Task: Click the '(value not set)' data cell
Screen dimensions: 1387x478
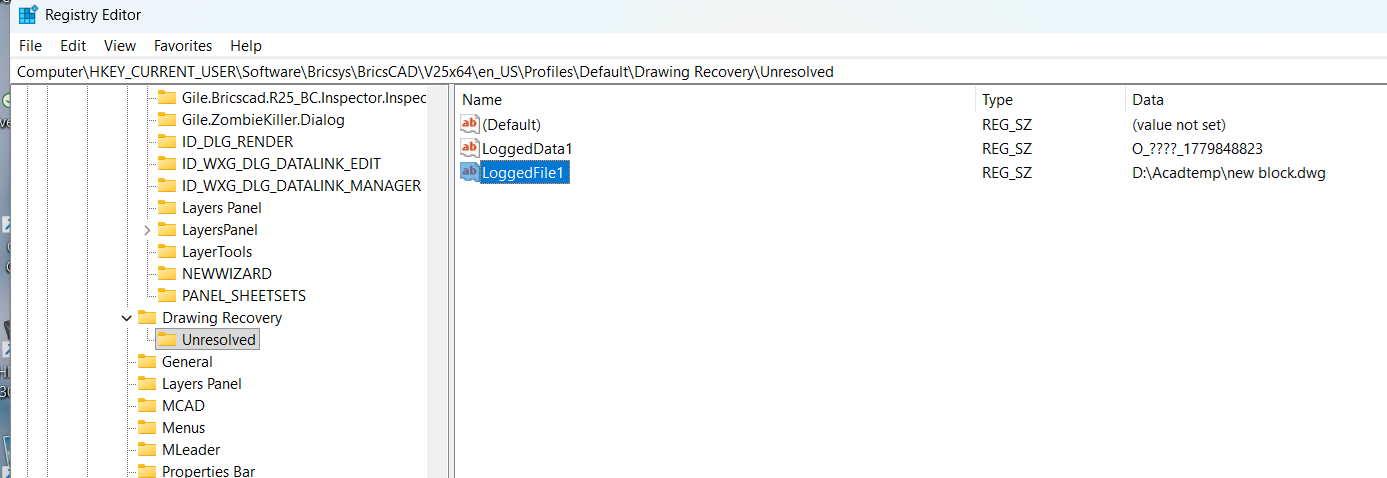Action: [x=1178, y=124]
